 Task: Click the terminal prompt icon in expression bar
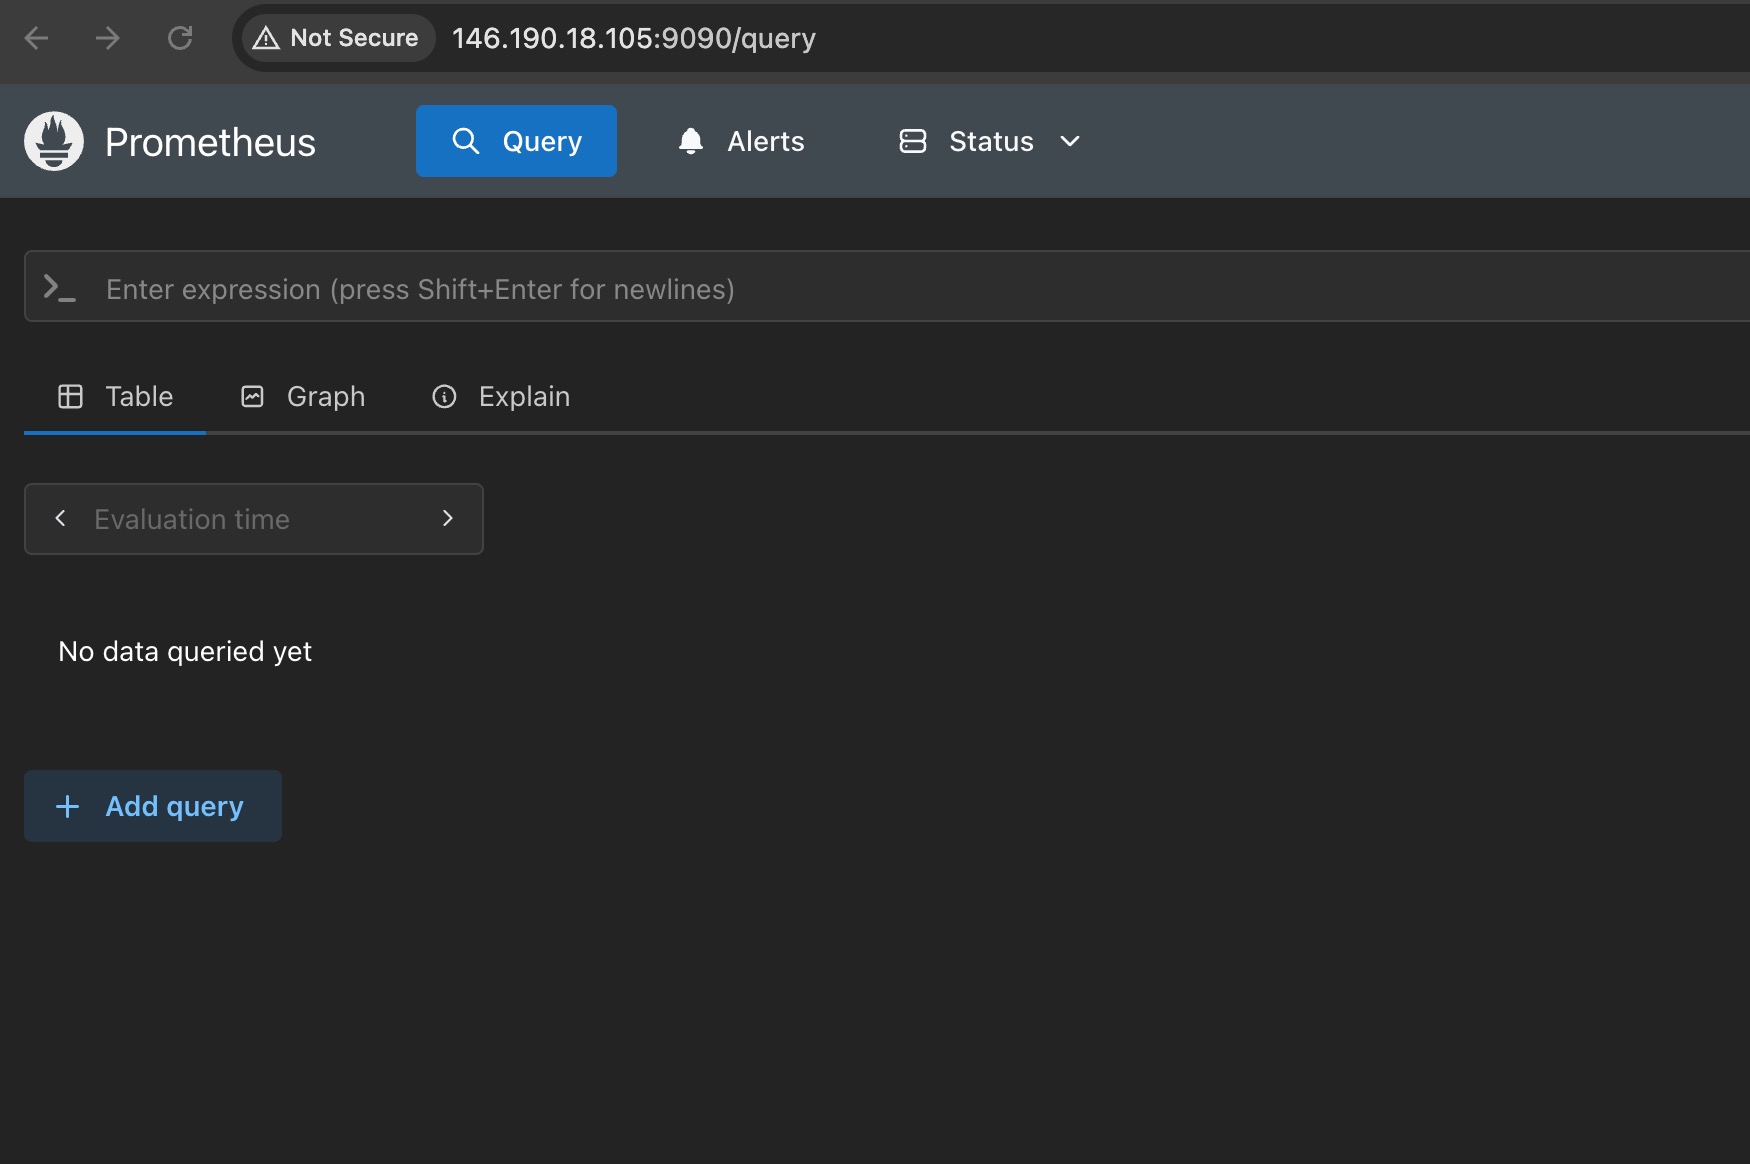pos(58,288)
